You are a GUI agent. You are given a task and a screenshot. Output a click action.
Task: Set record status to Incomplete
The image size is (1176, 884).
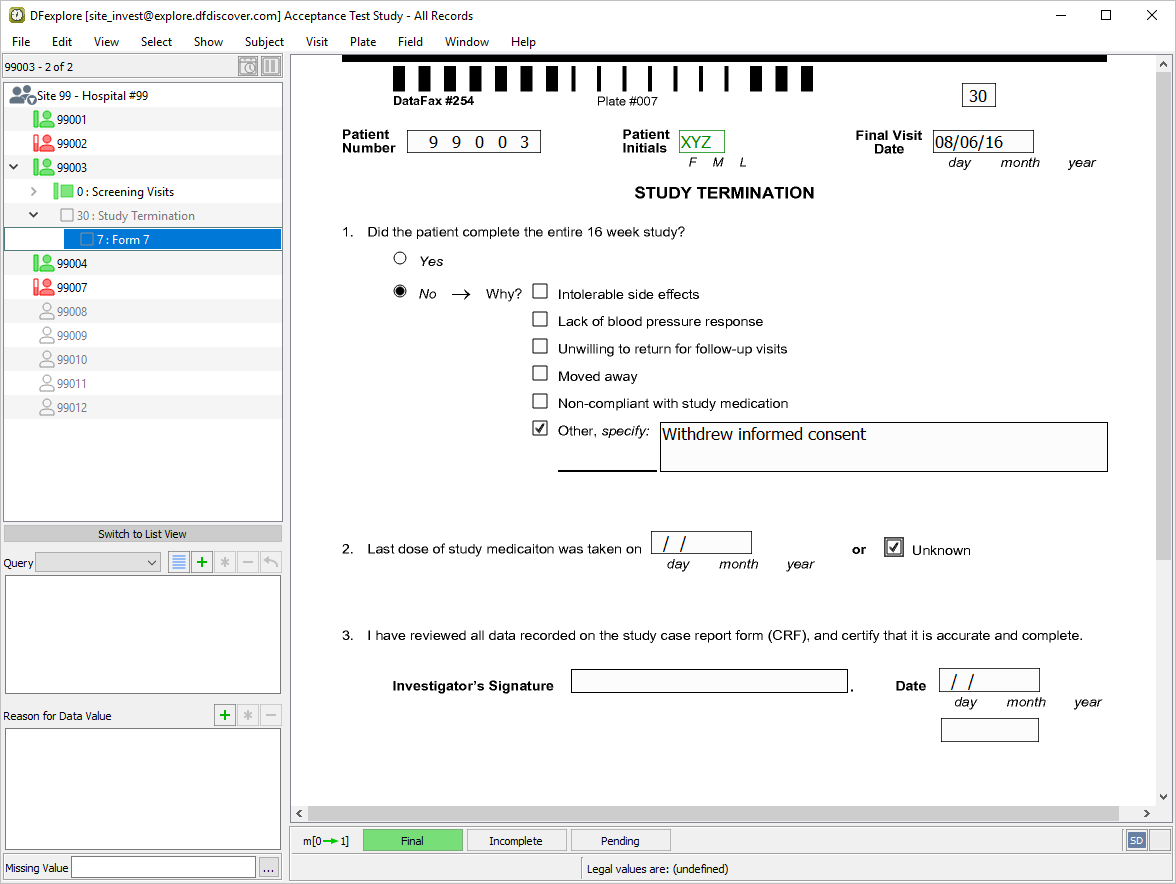coord(516,841)
